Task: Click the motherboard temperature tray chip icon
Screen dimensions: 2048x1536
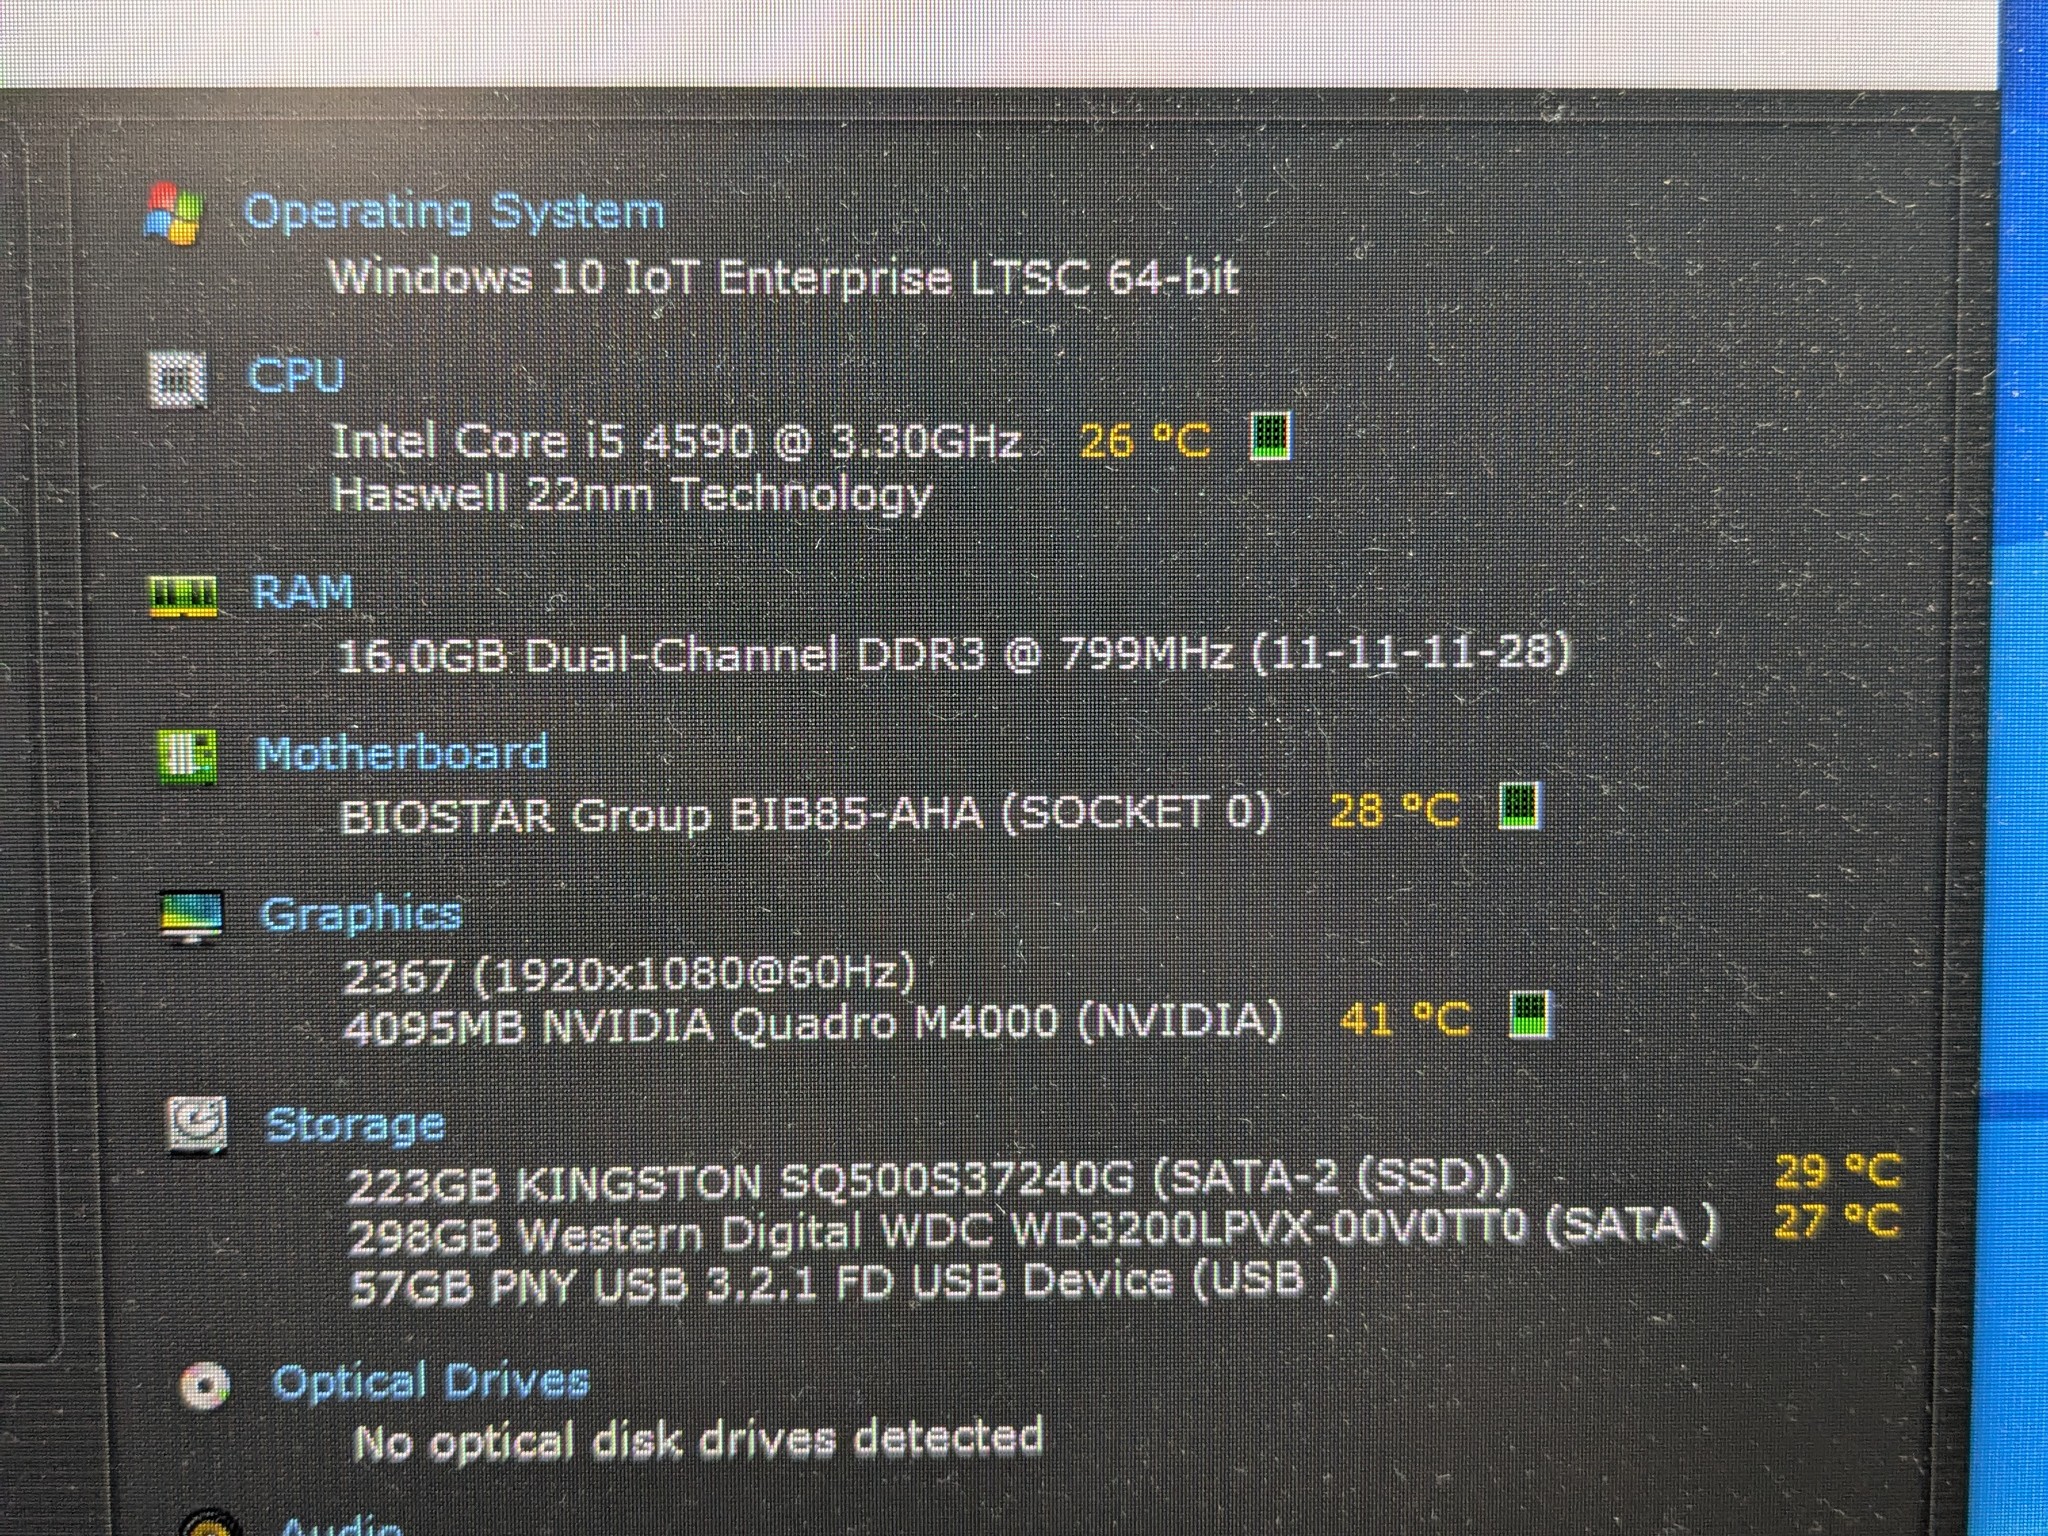Action: coord(1520,806)
